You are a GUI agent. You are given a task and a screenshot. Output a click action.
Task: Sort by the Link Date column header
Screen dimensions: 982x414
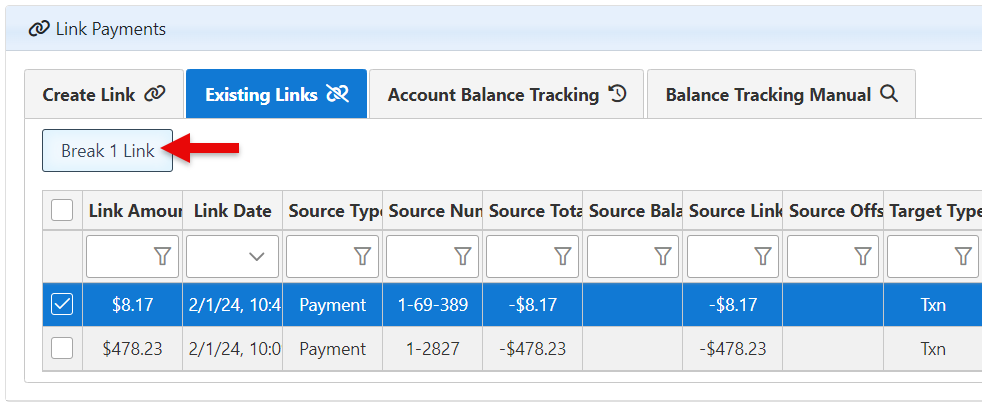coord(232,211)
